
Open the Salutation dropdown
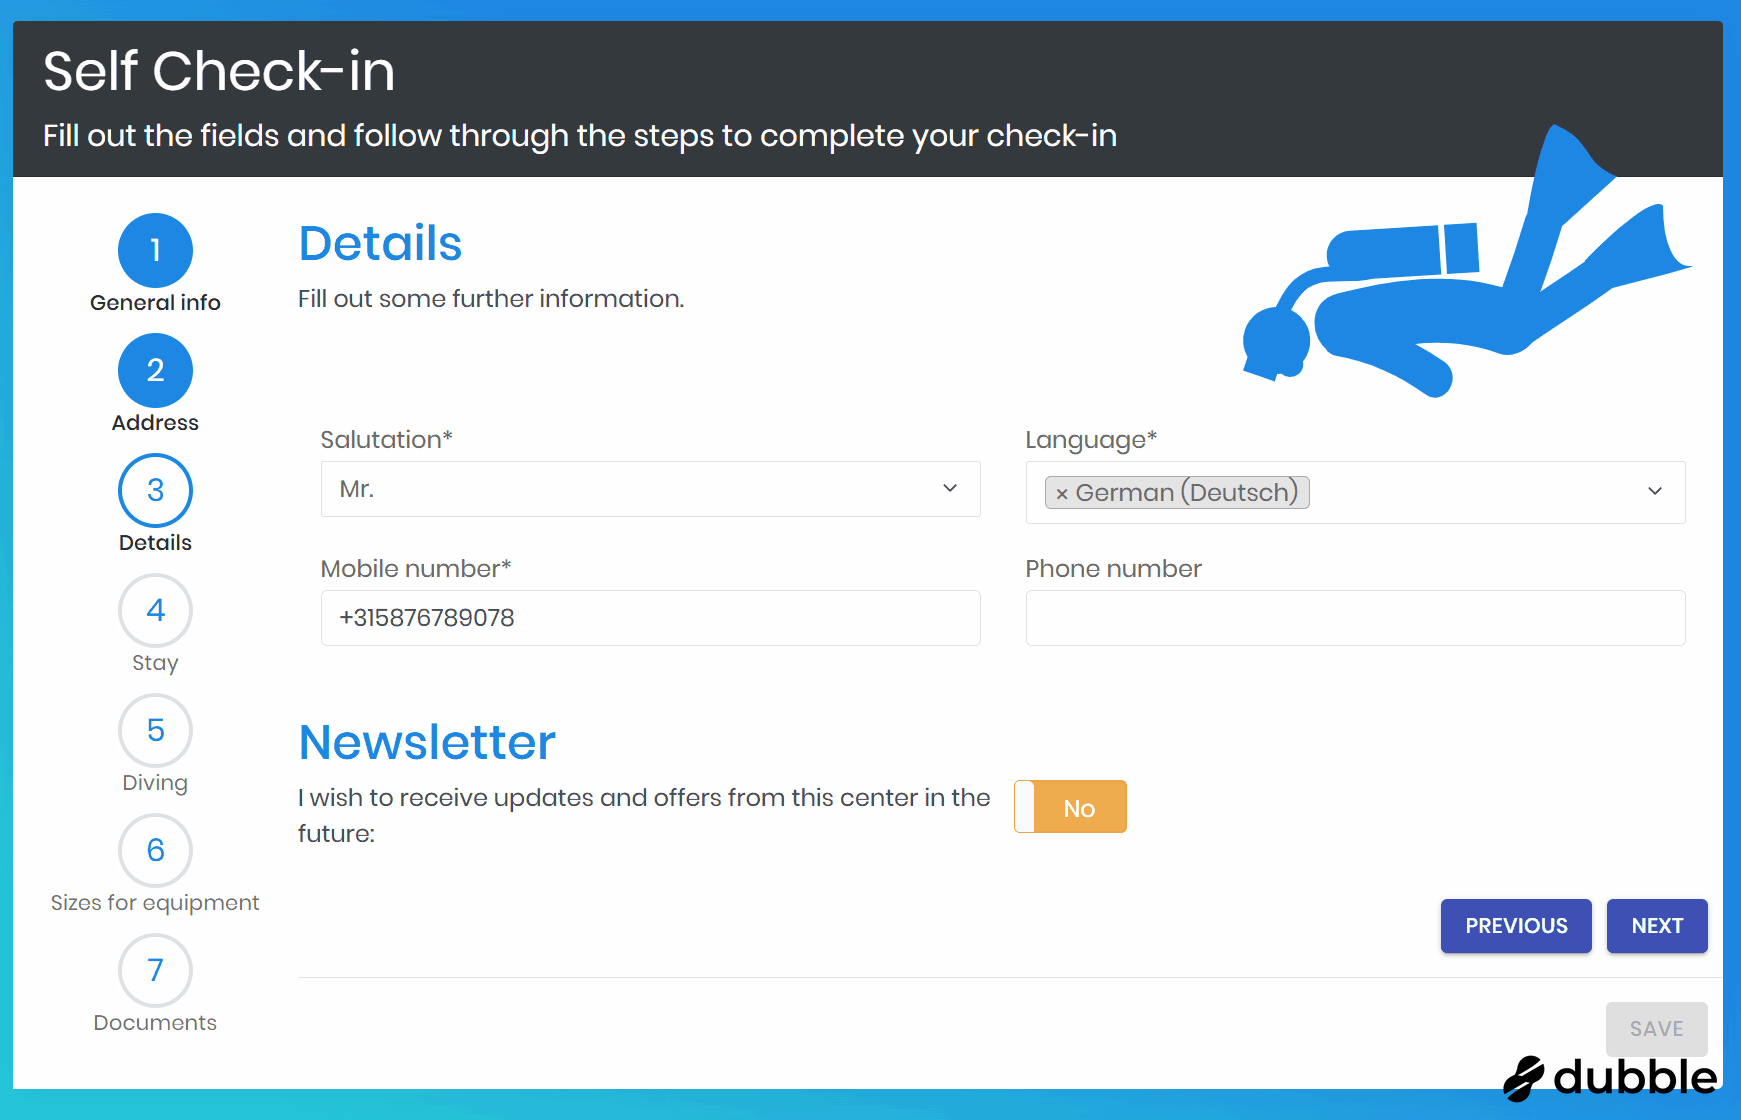coord(650,489)
